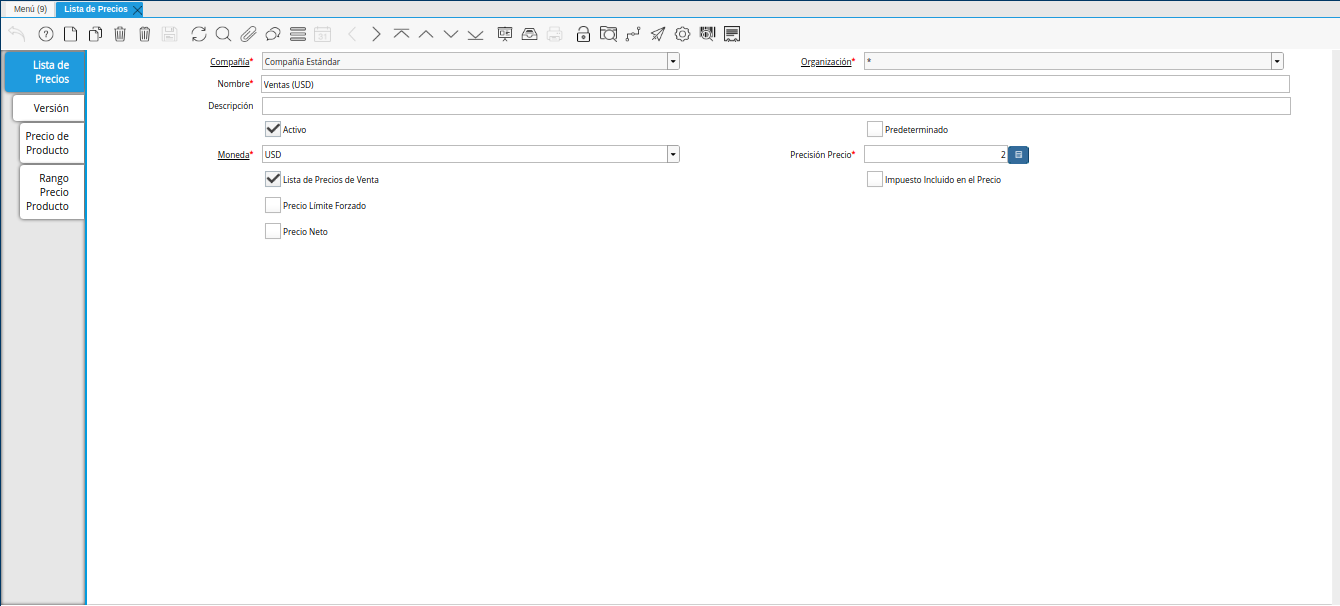The width and height of the screenshot is (1340, 606).
Task: Open calculator button beside Precisión Precio
Action: pyautogui.click(x=1018, y=154)
